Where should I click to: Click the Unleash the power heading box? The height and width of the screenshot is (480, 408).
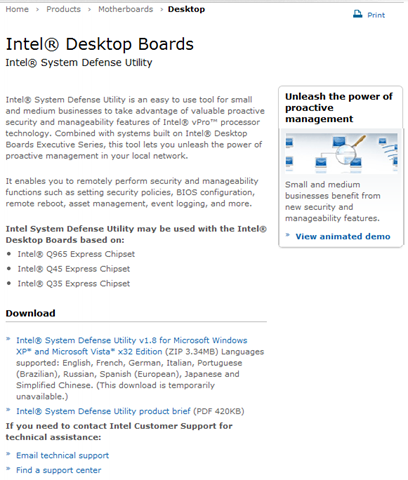(x=341, y=107)
